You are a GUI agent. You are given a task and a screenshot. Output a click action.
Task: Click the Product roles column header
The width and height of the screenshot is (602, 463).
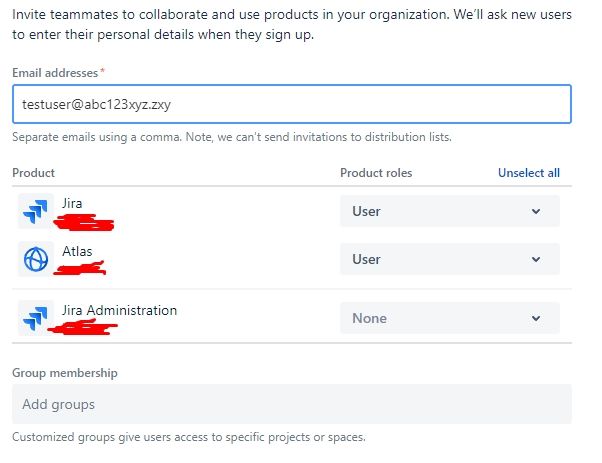[376, 173]
